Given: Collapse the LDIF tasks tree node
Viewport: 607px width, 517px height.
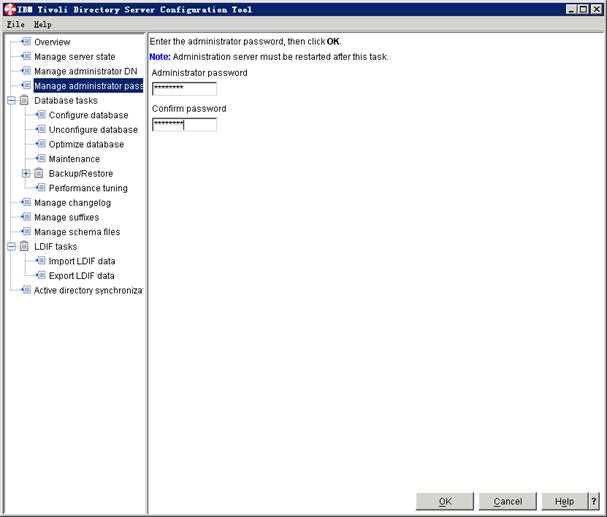Looking at the screenshot, I should click(11, 247).
